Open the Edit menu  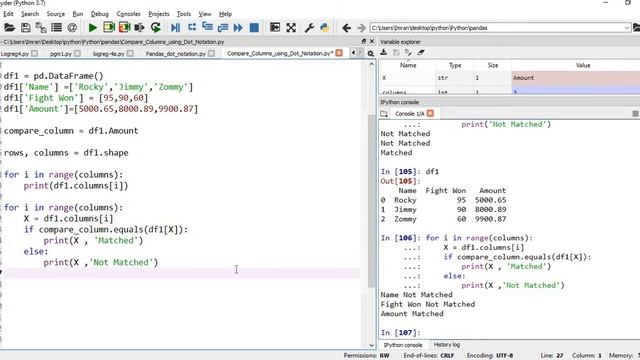[8, 14]
